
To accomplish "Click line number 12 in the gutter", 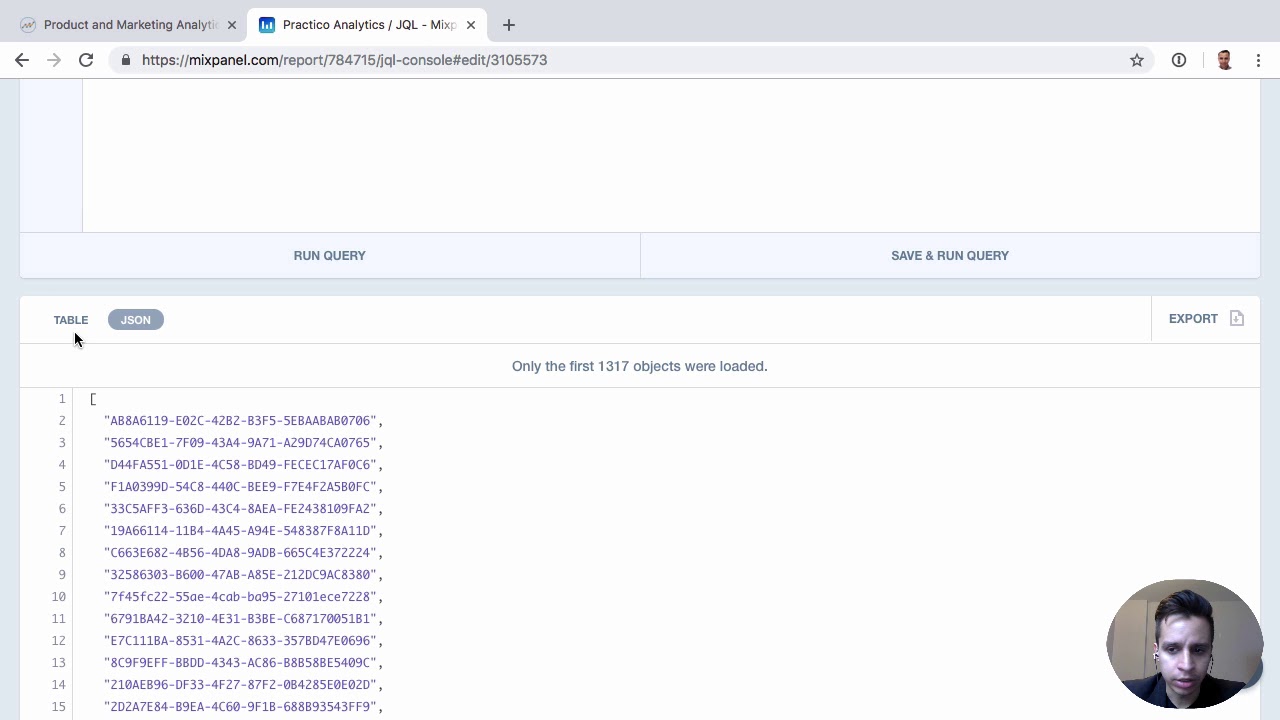I will 59,641.
